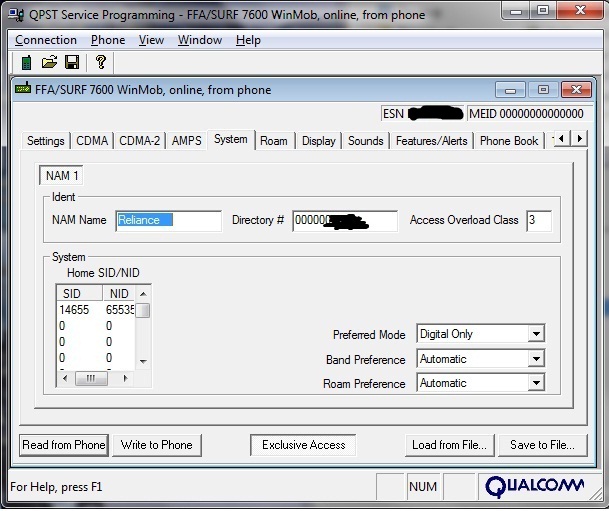Click the QPST application icon in title bar
The width and height of the screenshot is (609, 511).
[16, 15]
